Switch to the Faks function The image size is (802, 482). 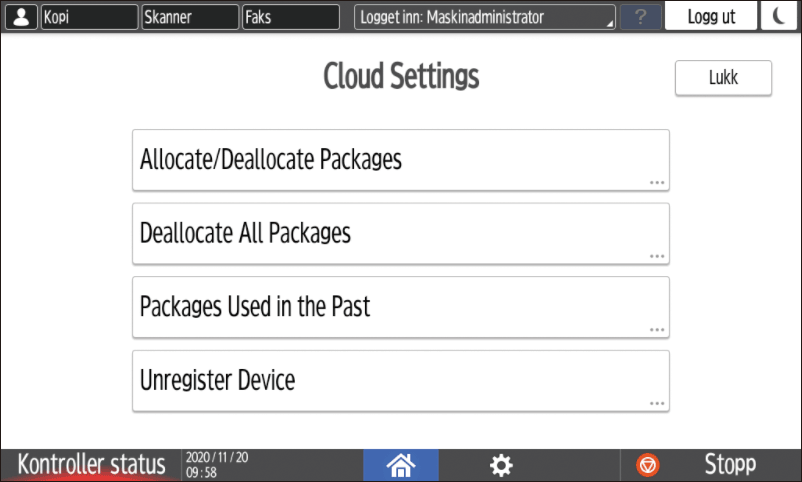tap(291, 17)
